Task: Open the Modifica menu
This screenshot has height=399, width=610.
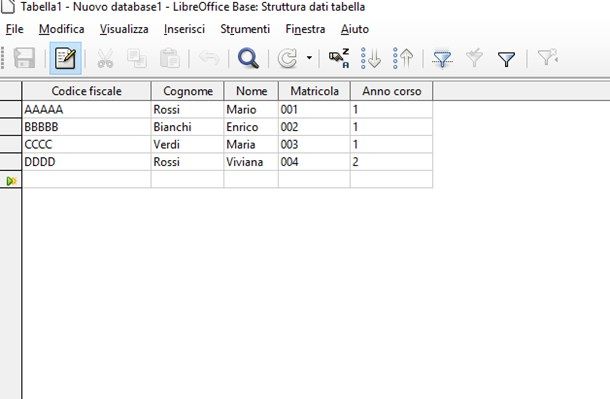Action: (61, 29)
